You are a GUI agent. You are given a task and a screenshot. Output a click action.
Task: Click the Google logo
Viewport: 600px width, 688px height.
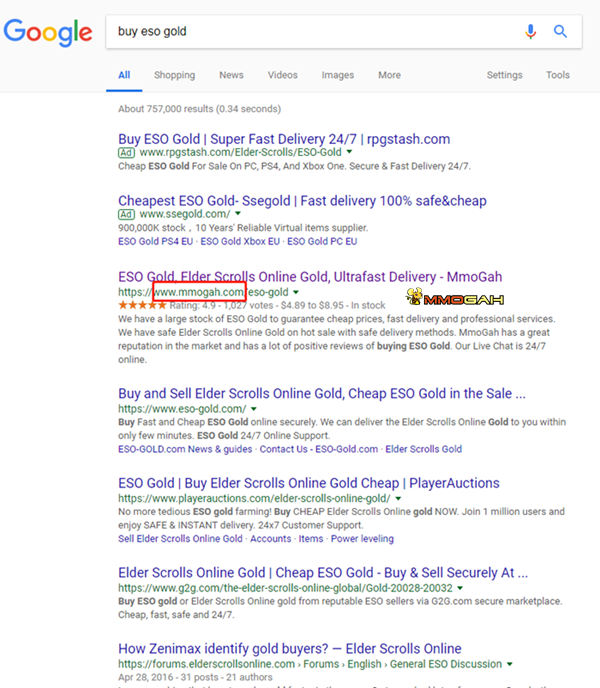[48, 32]
